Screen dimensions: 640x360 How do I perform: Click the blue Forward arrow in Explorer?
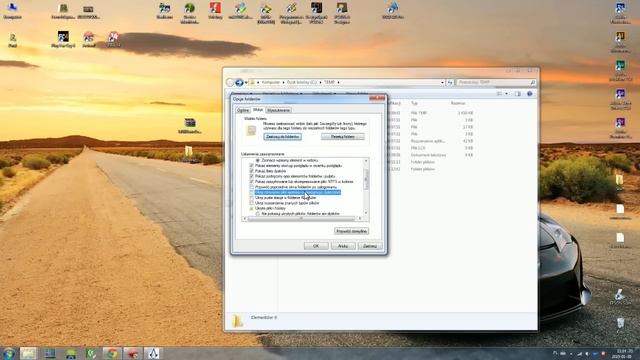click(x=239, y=82)
